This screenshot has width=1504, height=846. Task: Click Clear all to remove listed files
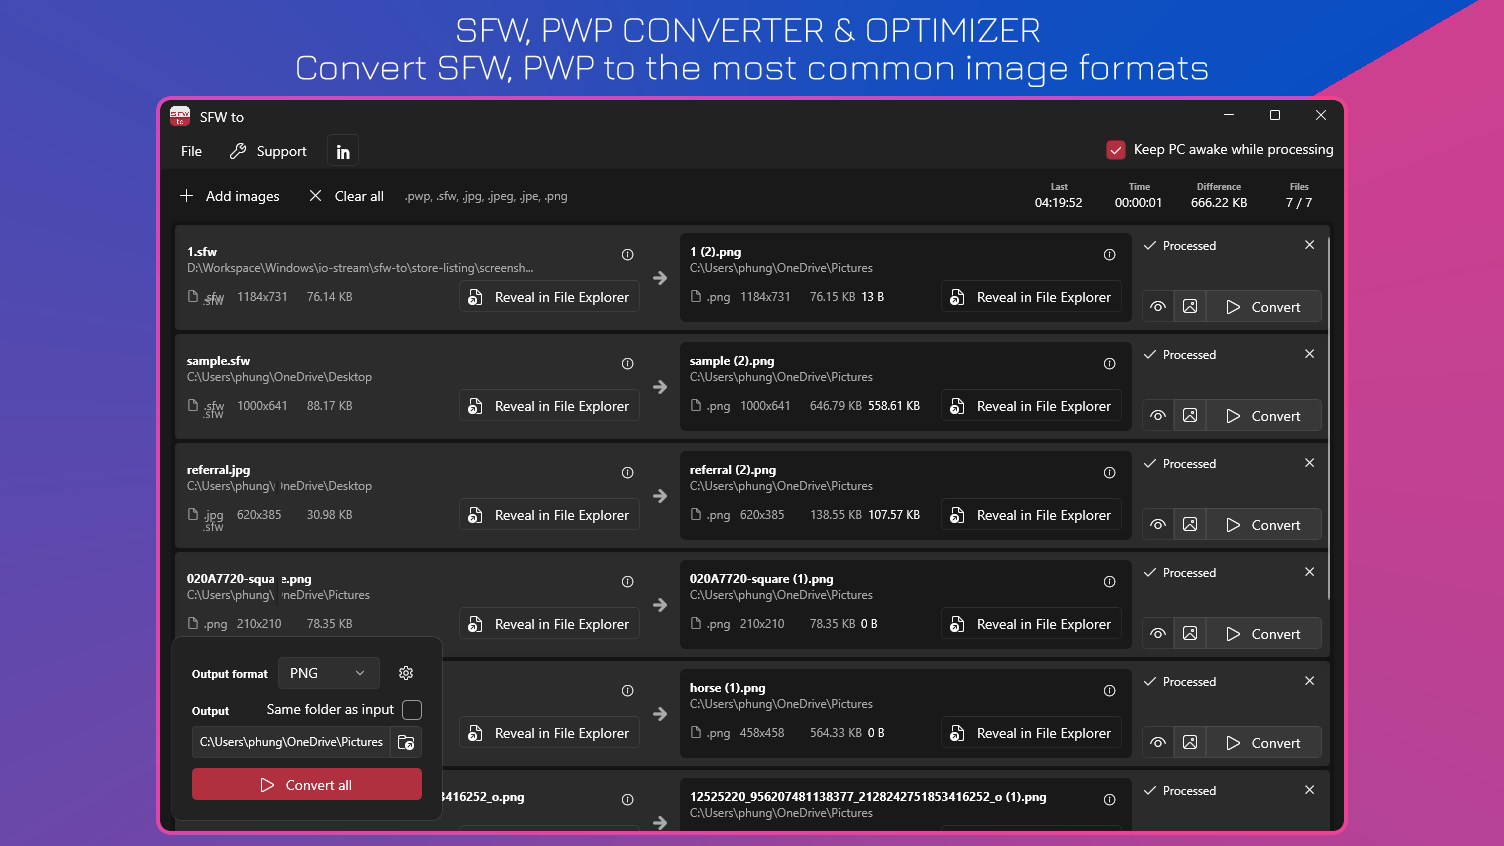click(345, 196)
